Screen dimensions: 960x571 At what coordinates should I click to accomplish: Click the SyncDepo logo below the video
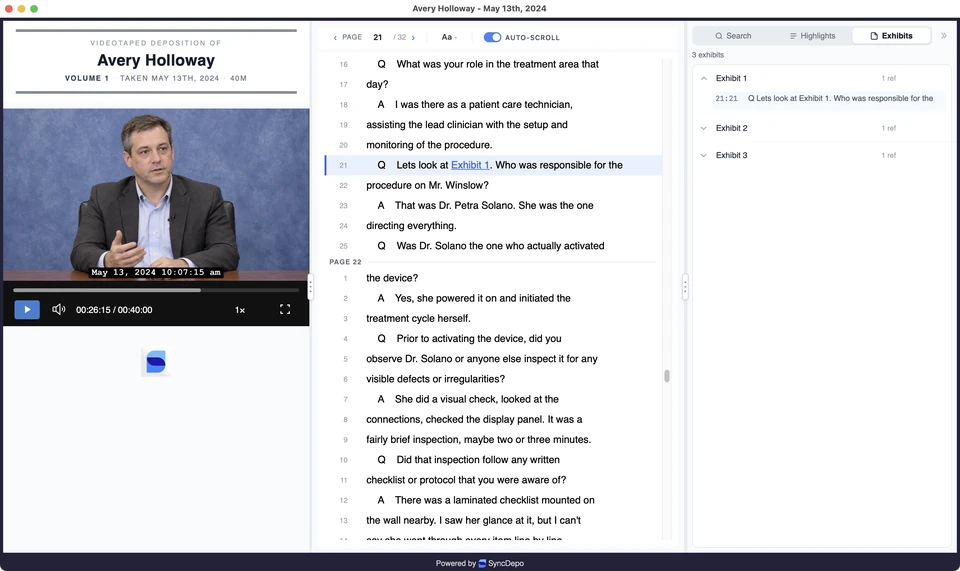156,362
